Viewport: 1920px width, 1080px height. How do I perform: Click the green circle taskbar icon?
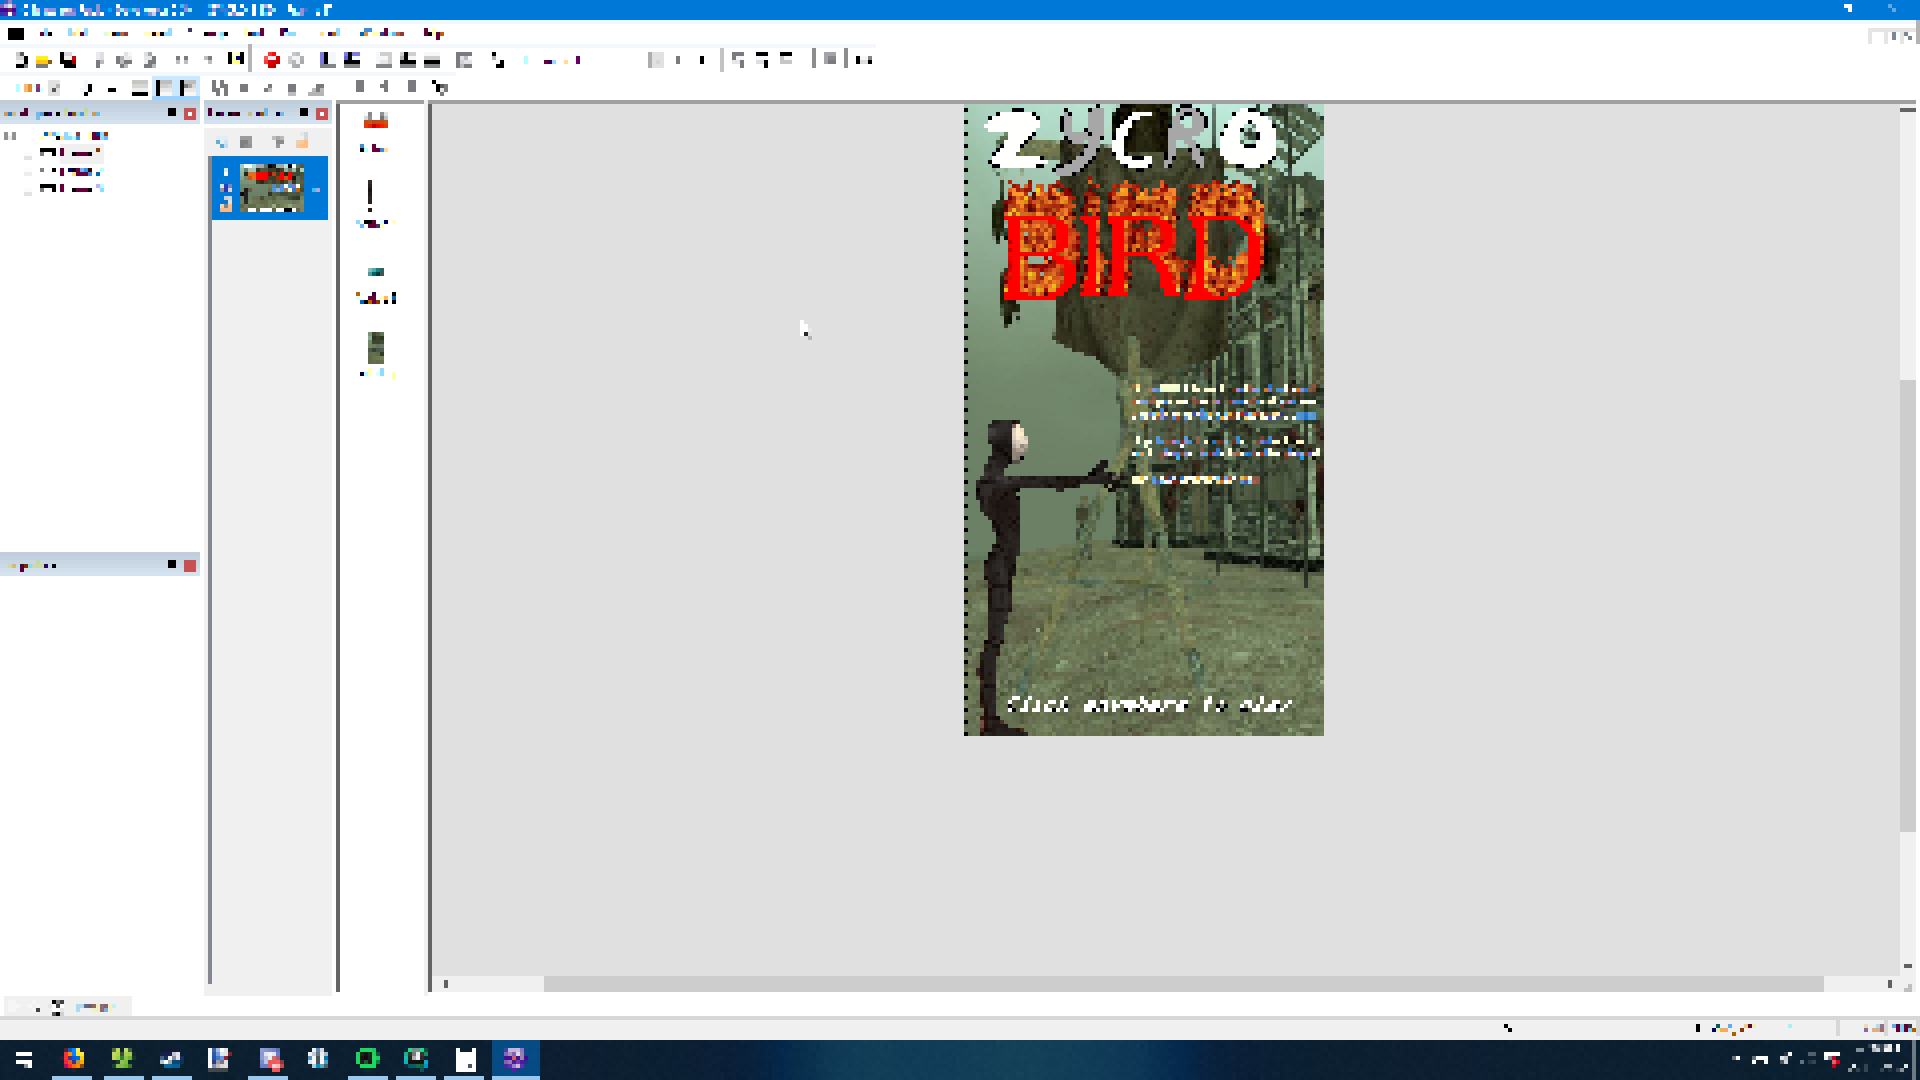click(367, 1059)
